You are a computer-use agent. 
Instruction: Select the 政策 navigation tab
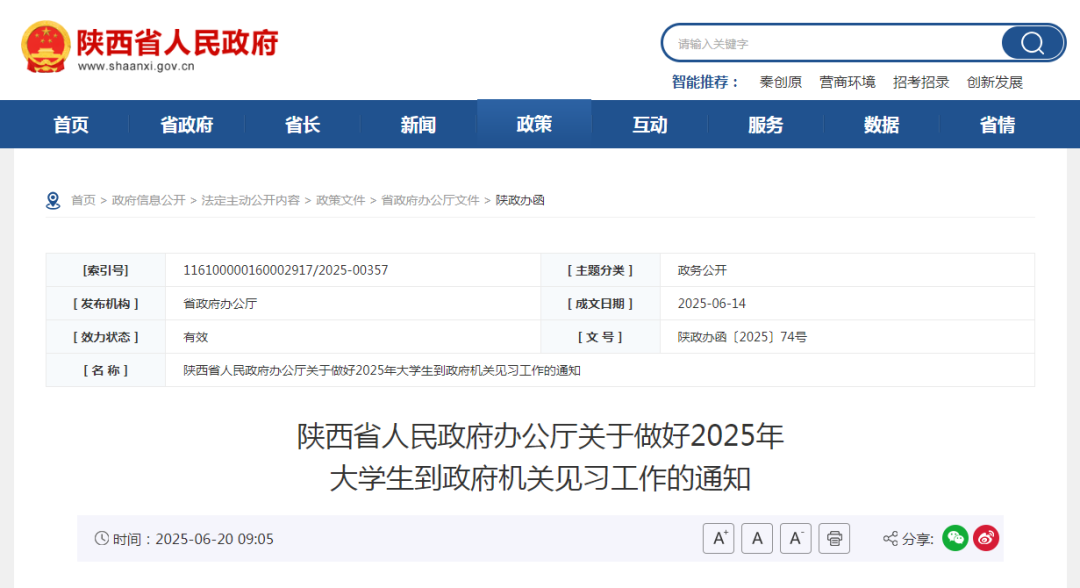534,124
